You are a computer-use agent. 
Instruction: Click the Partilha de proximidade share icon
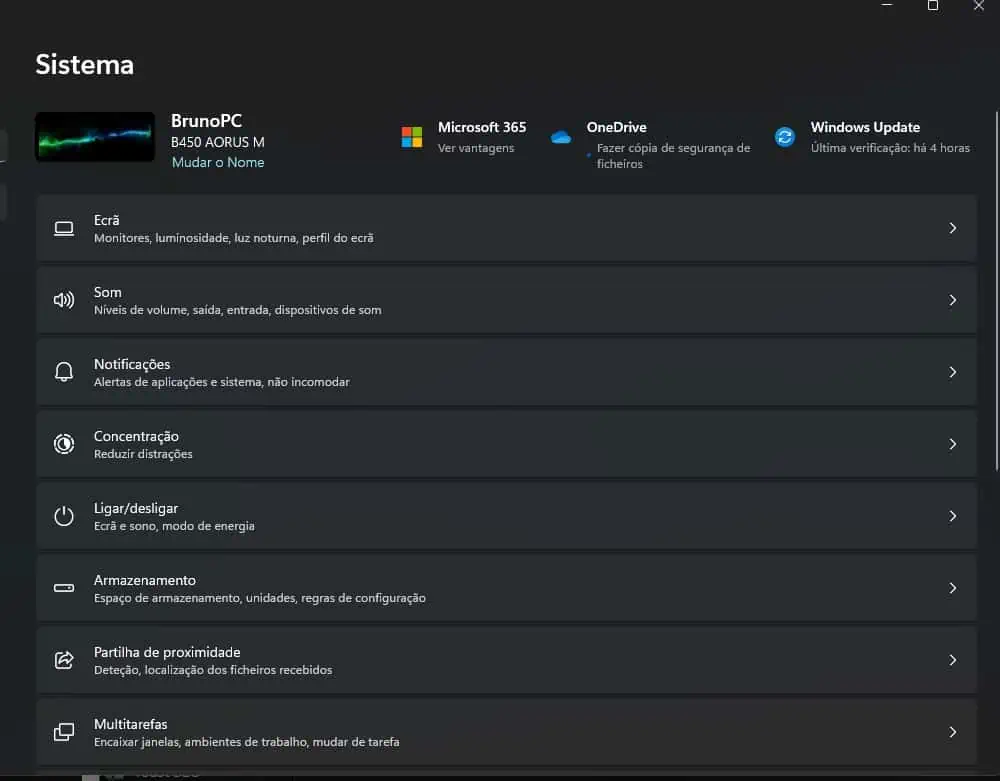[x=64, y=660]
